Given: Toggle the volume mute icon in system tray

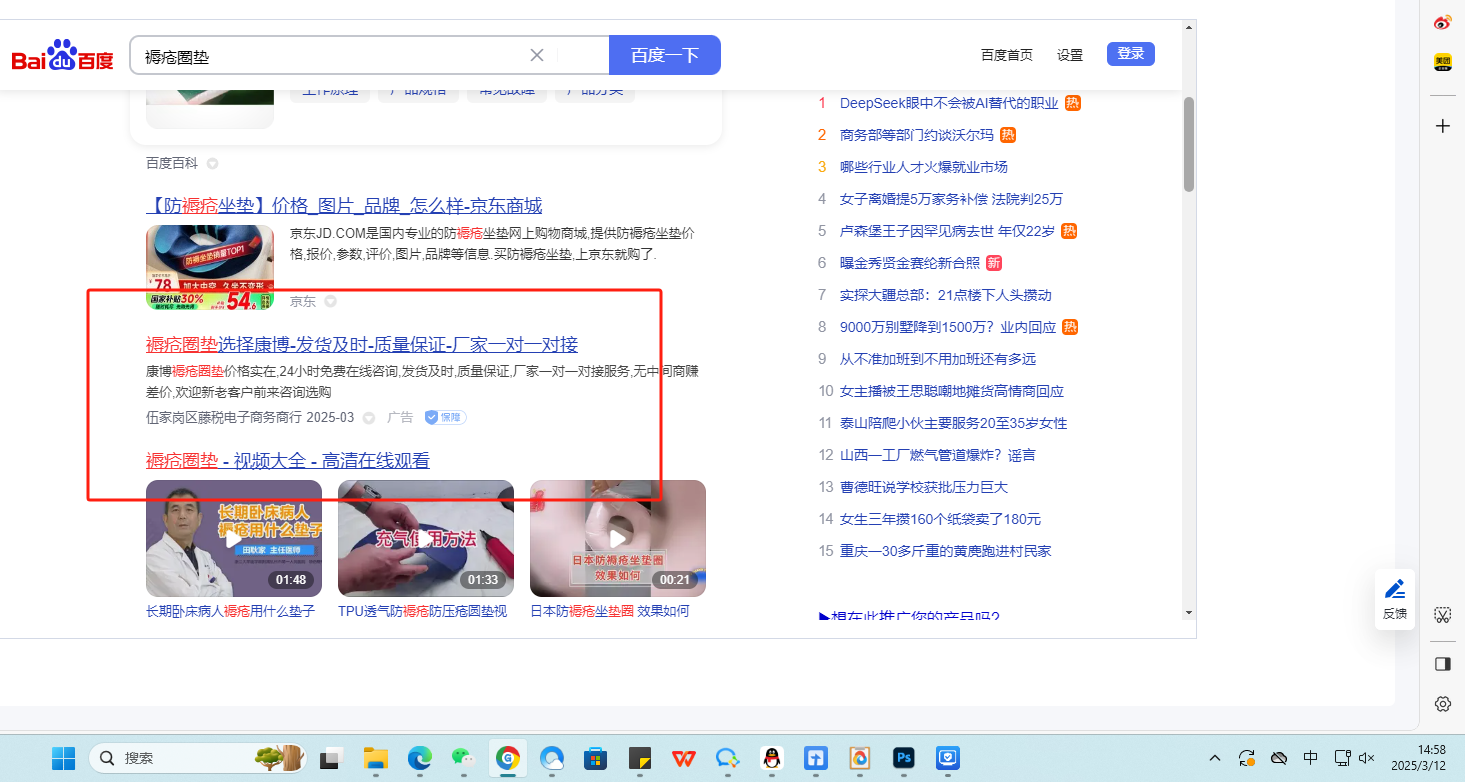Looking at the screenshot, I should [x=1367, y=758].
